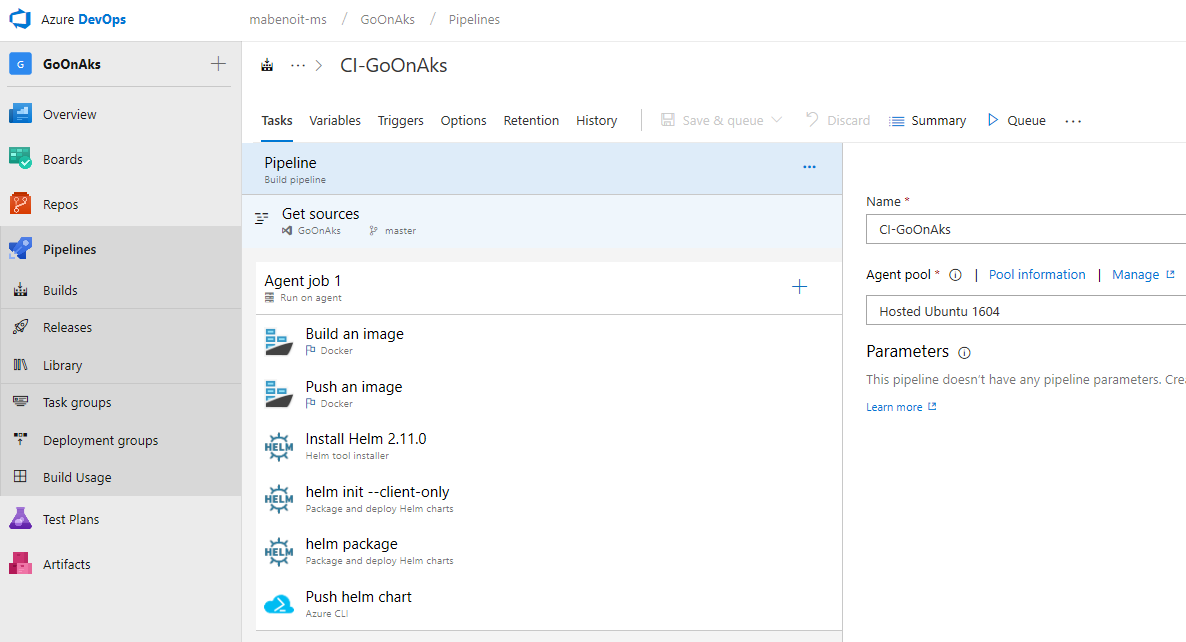The image size is (1186, 642).
Task: Switch to the Variables tab
Action: (334, 120)
